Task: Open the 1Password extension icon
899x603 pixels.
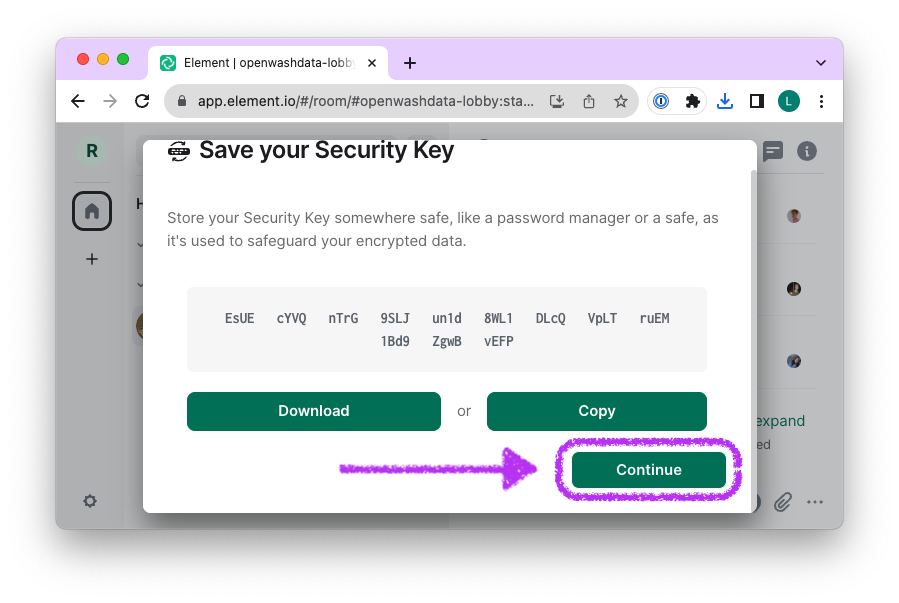Action: click(x=661, y=101)
